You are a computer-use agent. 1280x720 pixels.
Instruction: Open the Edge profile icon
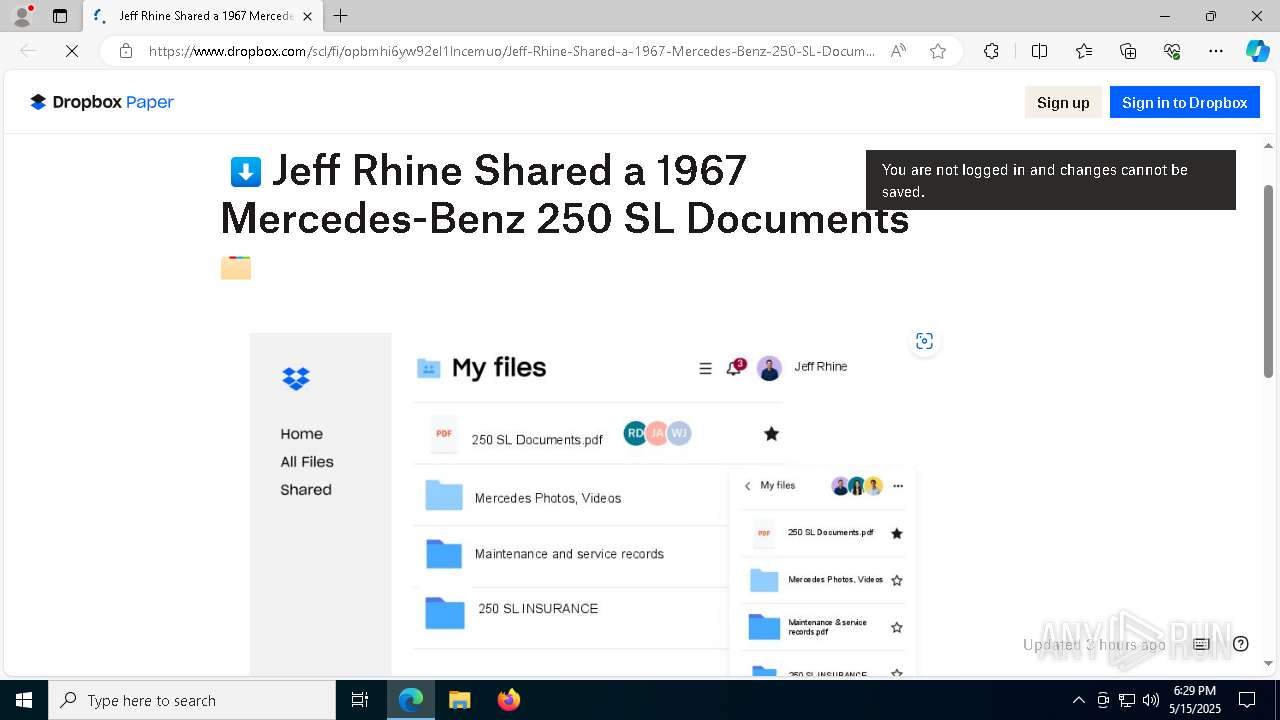pyautogui.click(x=22, y=15)
